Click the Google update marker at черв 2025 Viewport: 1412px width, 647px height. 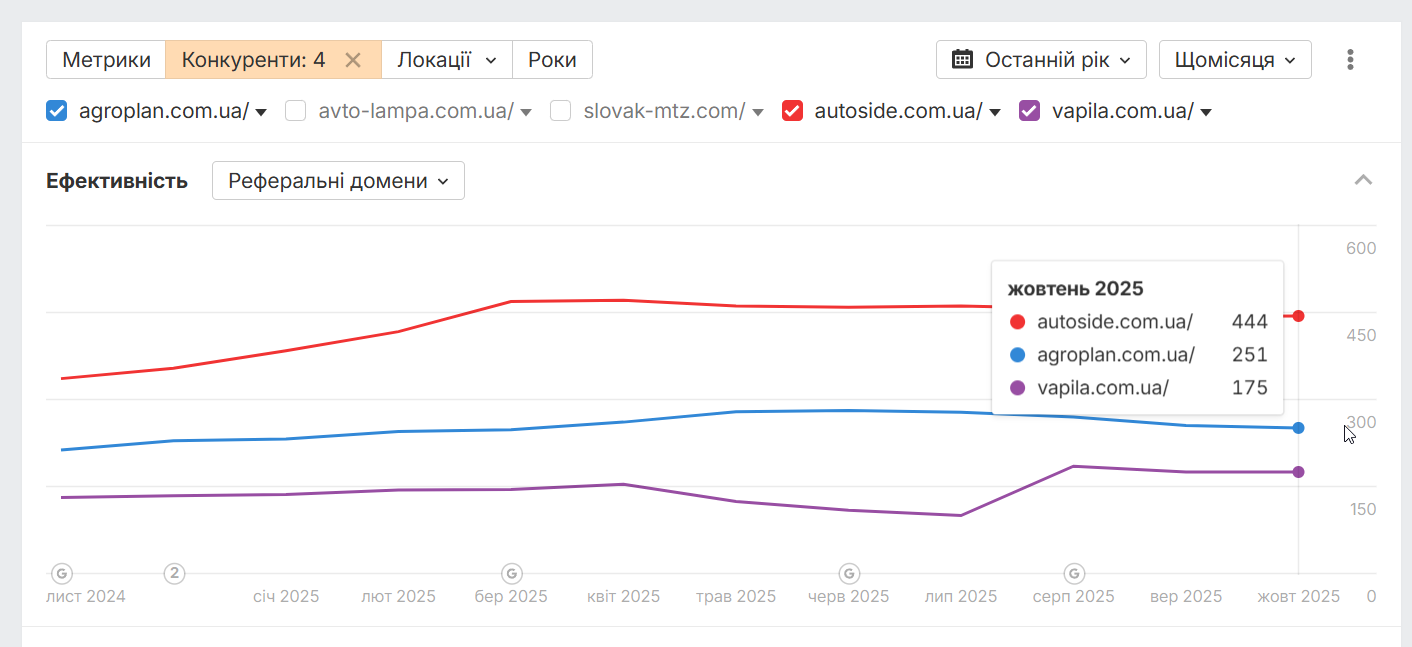pyautogui.click(x=849, y=574)
